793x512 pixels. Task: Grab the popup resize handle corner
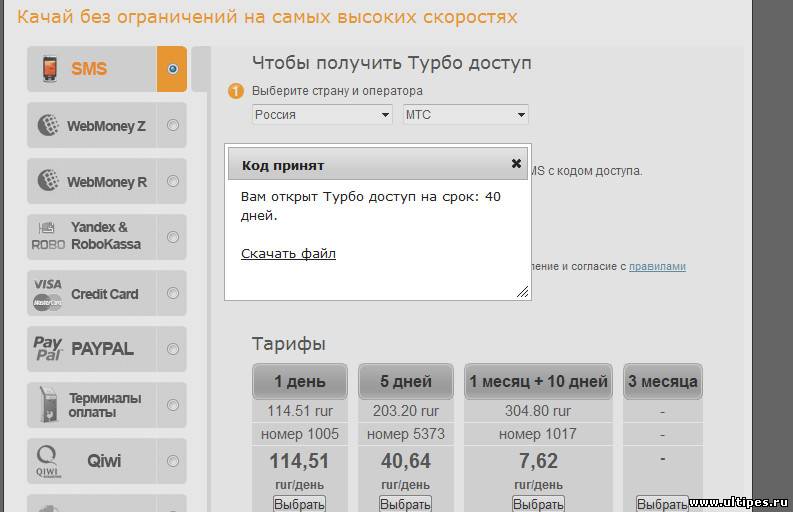[522, 292]
